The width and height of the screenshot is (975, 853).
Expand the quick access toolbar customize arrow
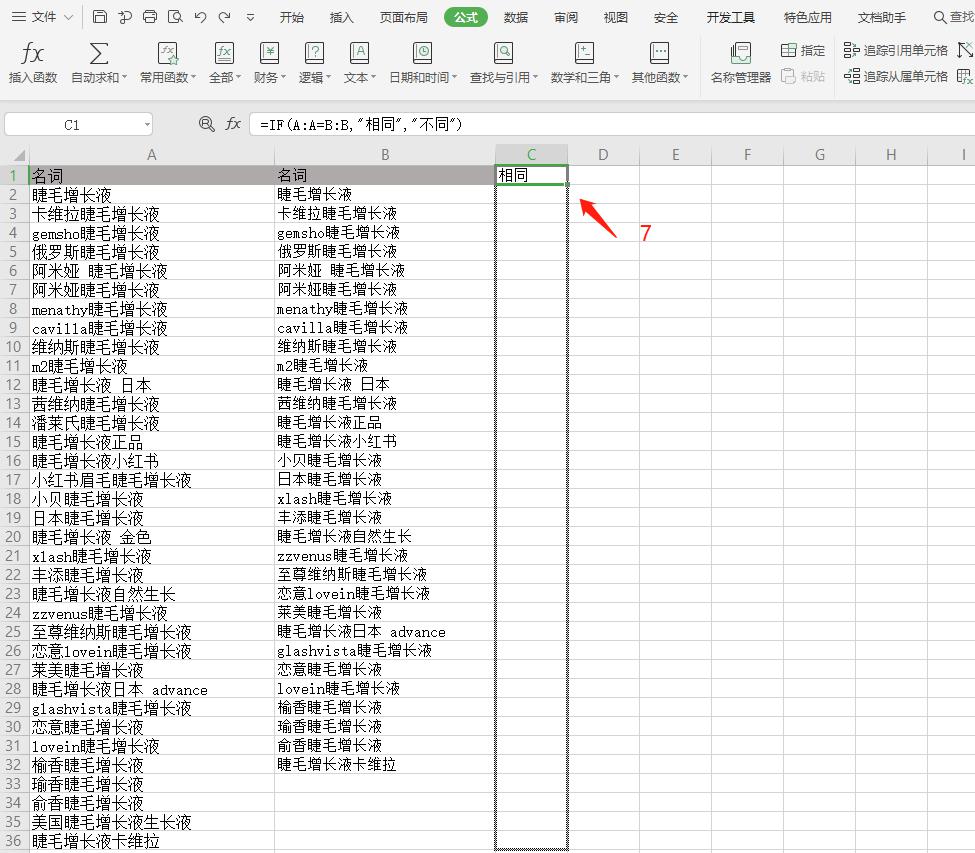pos(251,17)
